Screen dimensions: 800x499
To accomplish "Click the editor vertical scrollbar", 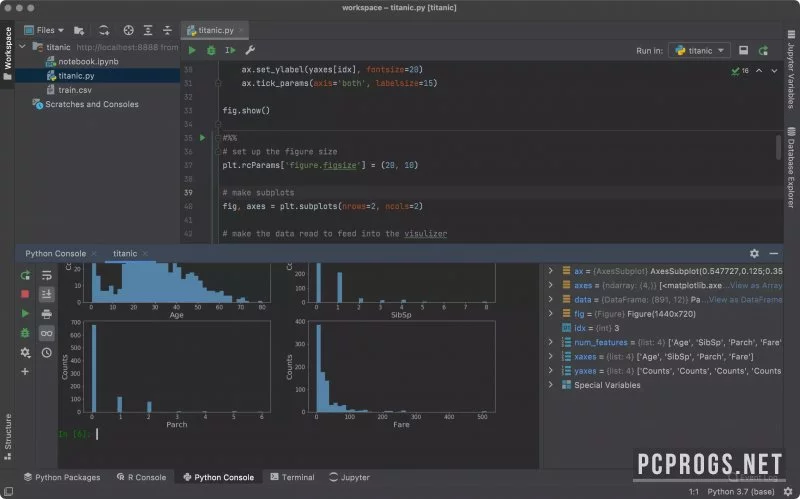I will tap(778, 147).
